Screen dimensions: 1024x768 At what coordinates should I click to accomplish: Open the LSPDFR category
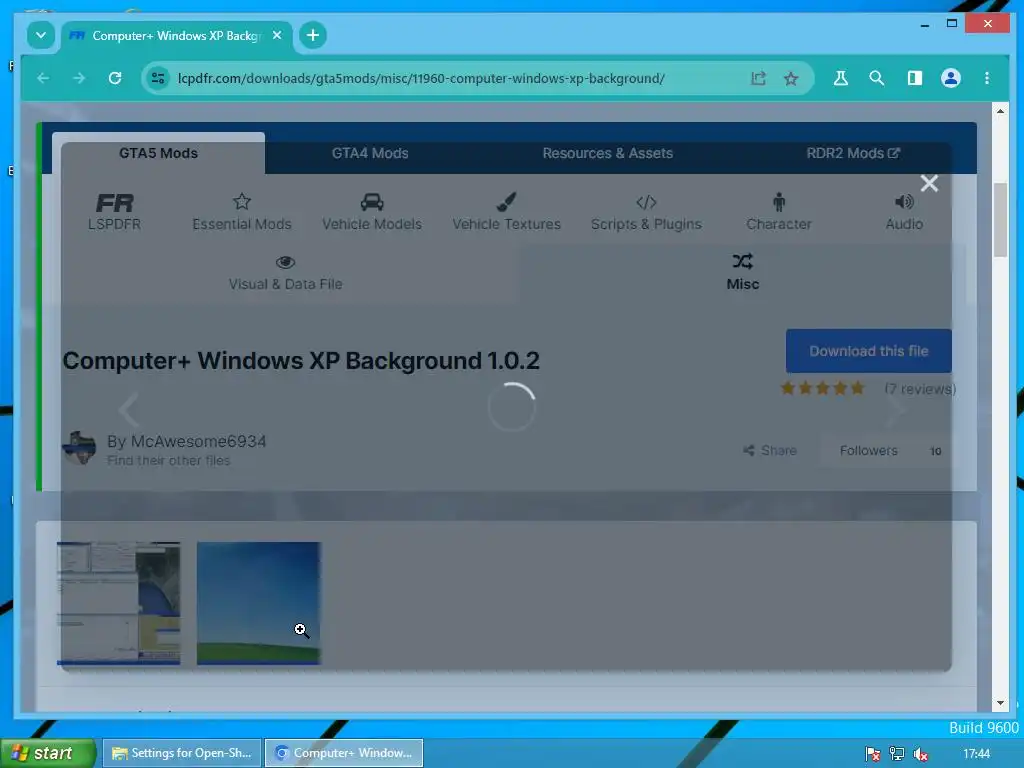point(114,212)
